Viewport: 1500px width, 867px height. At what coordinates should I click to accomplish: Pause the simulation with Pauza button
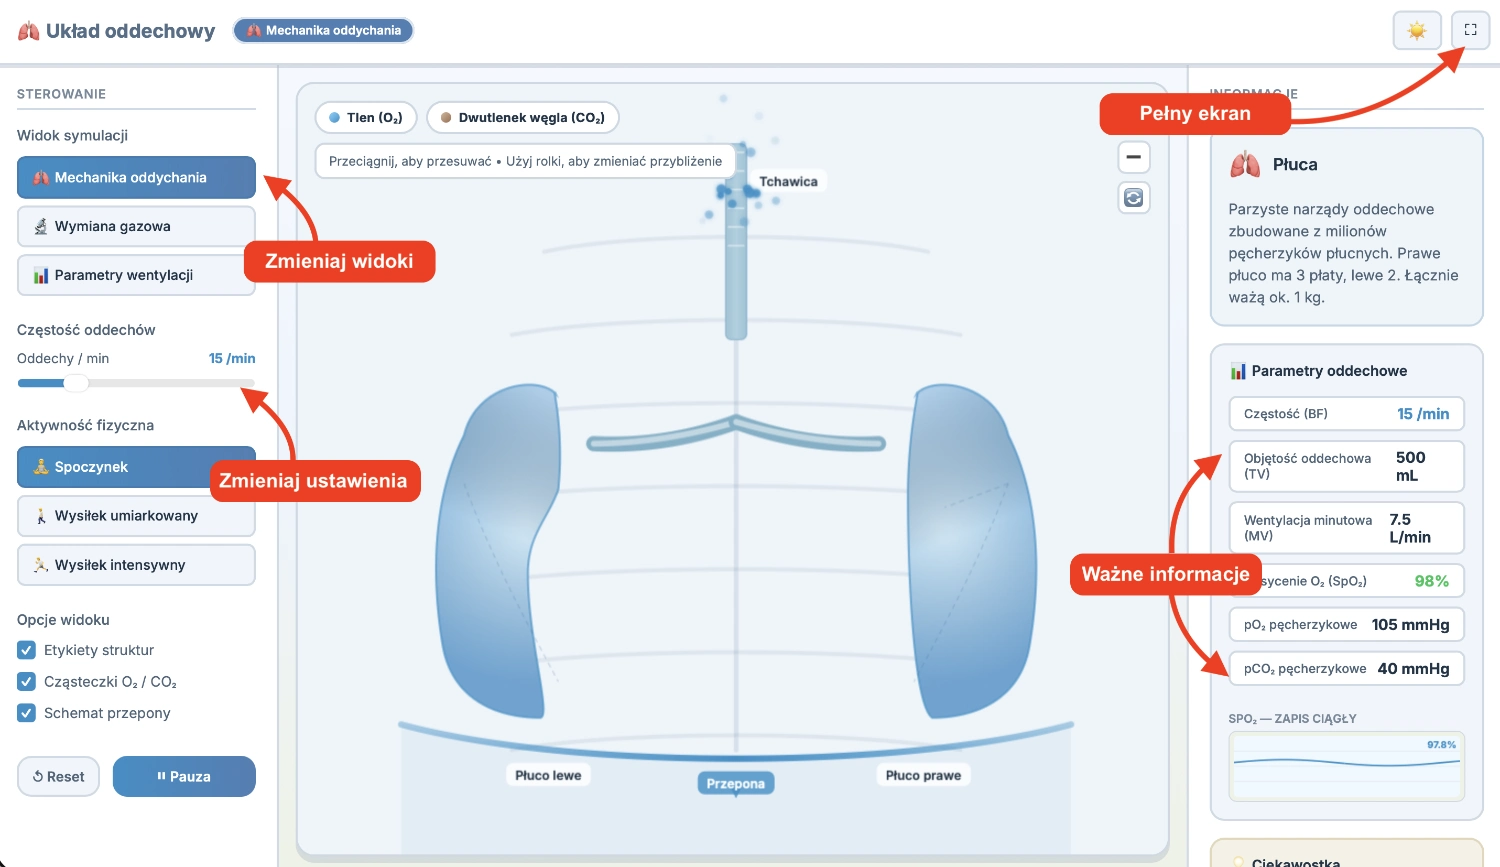tap(184, 777)
